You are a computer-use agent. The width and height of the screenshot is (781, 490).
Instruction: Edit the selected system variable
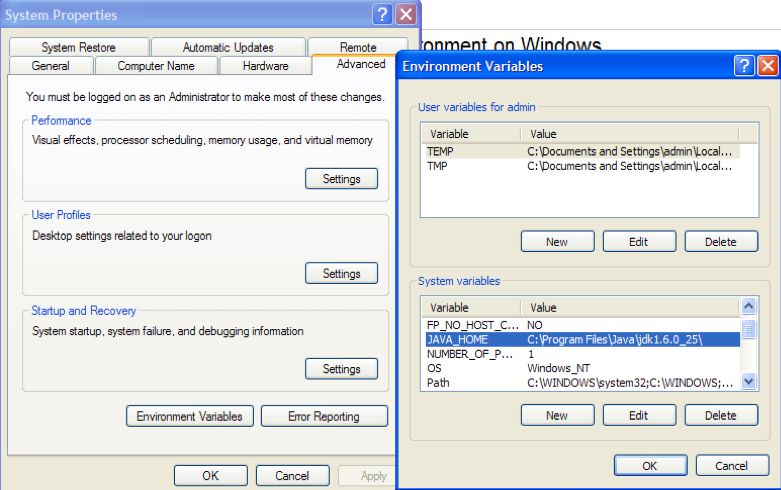point(639,415)
